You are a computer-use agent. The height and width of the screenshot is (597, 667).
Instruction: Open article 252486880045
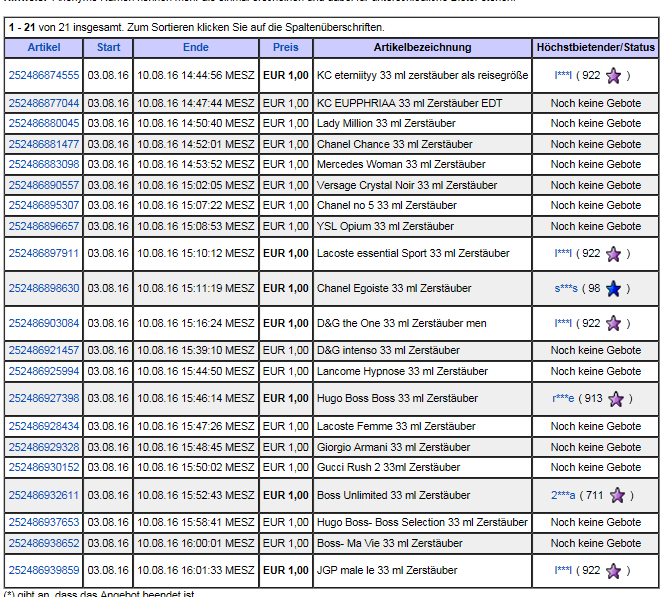pyautogui.click(x=44, y=123)
